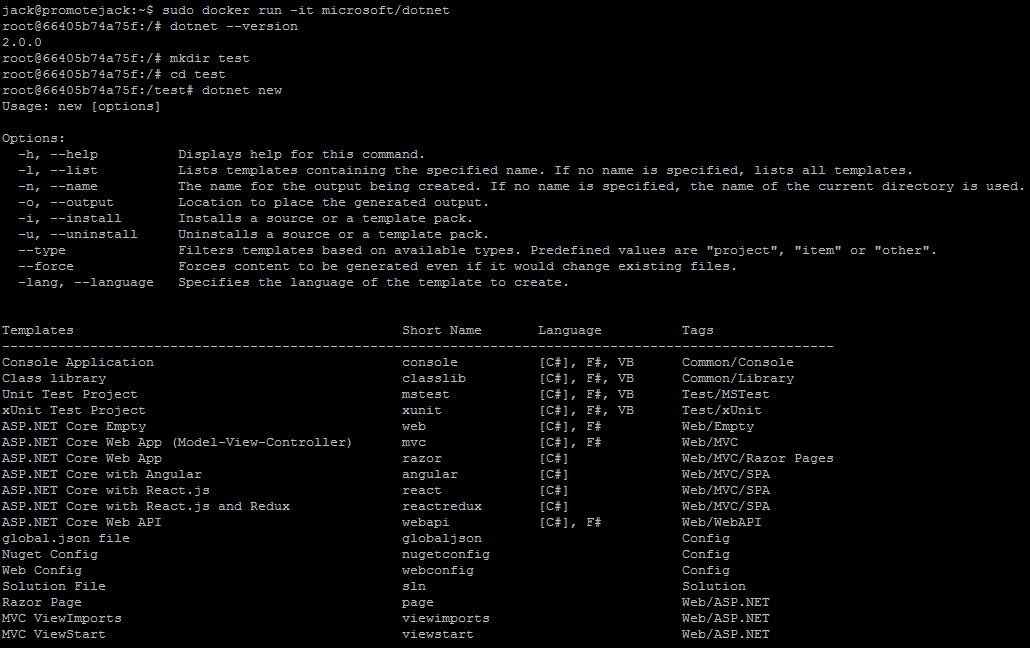The width and height of the screenshot is (1030, 648).
Task: Click the 'classlib' short name
Action: [x=434, y=379]
